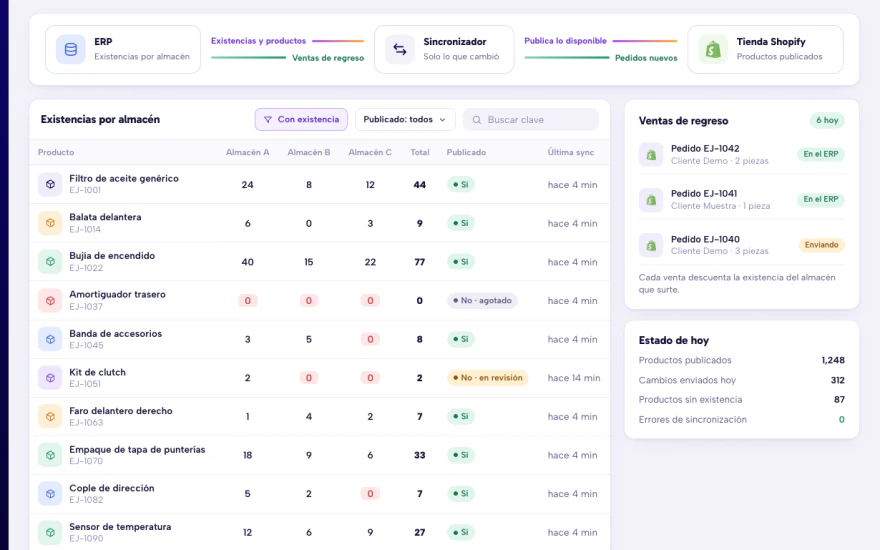Image resolution: width=880 pixels, height=550 pixels.
Task: Click the No · agotado status badge
Action: pos(482,300)
